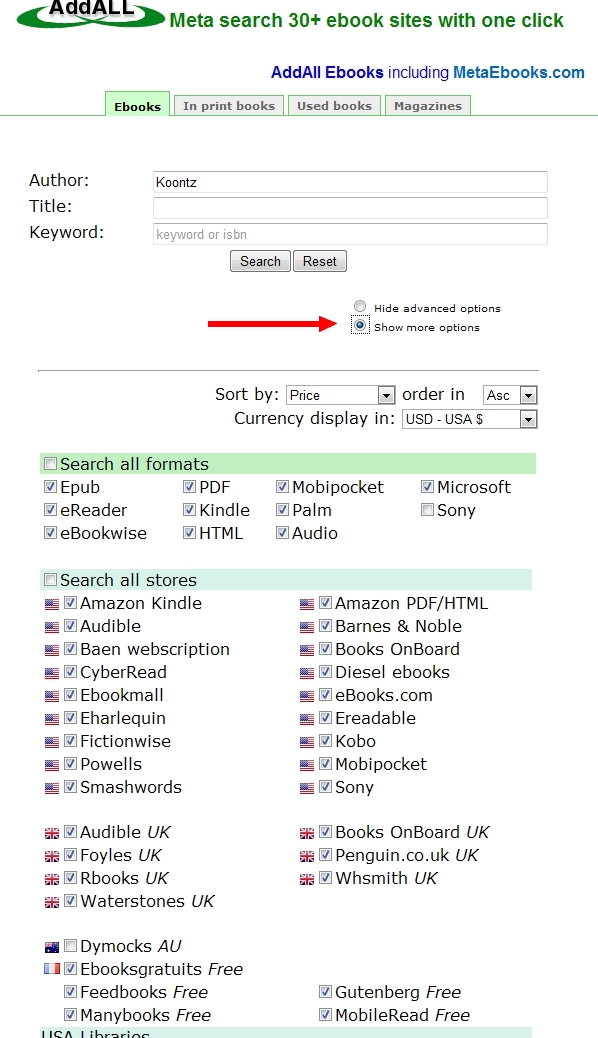The width and height of the screenshot is (598, 1038).
Task: Click the French flag beside Ebooksgratuits
Action: 52,969
